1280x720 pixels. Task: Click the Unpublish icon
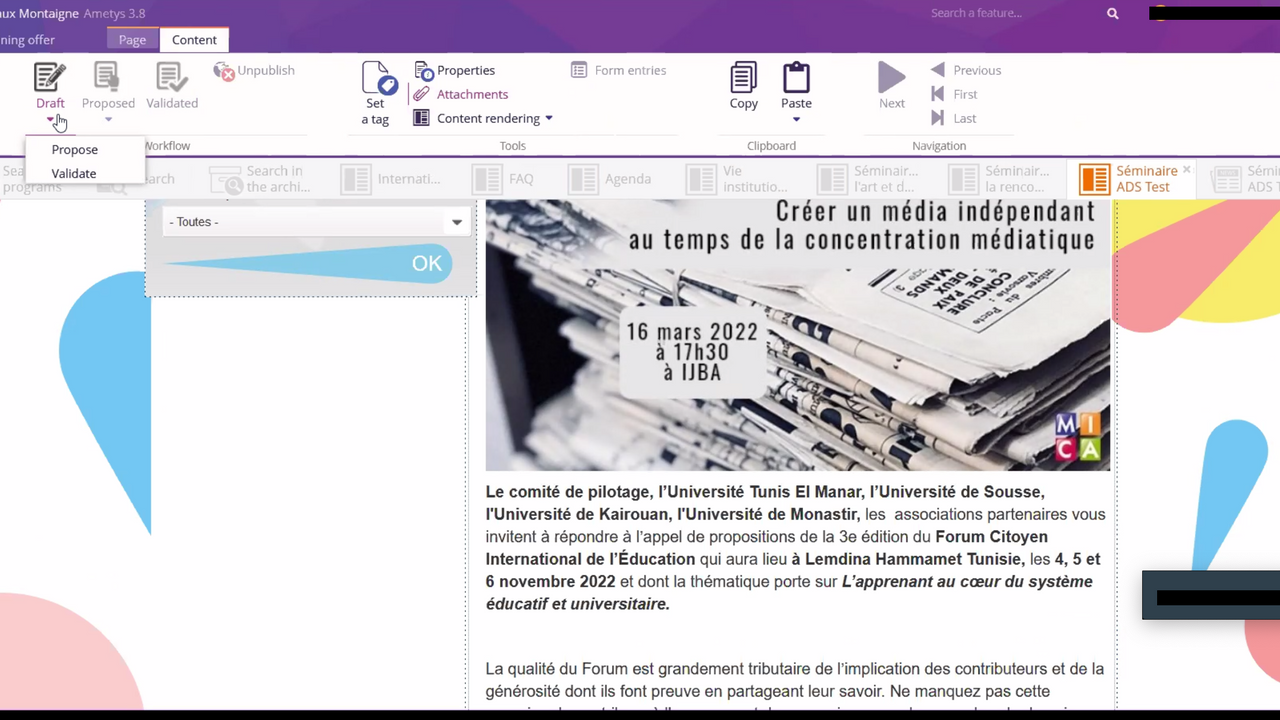click(x=253, y=70)
